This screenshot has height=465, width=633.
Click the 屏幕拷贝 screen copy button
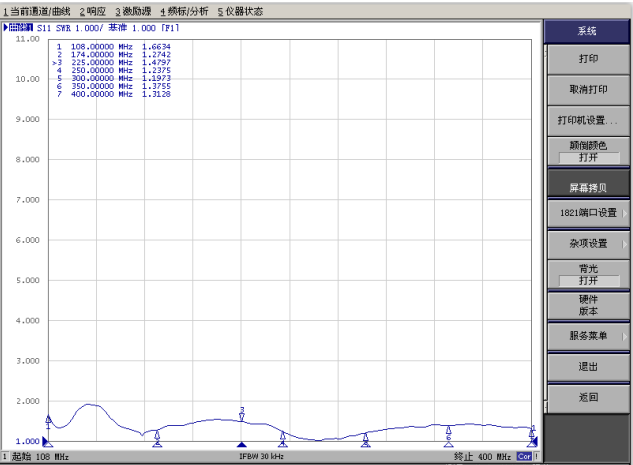[x=587, y=186]
